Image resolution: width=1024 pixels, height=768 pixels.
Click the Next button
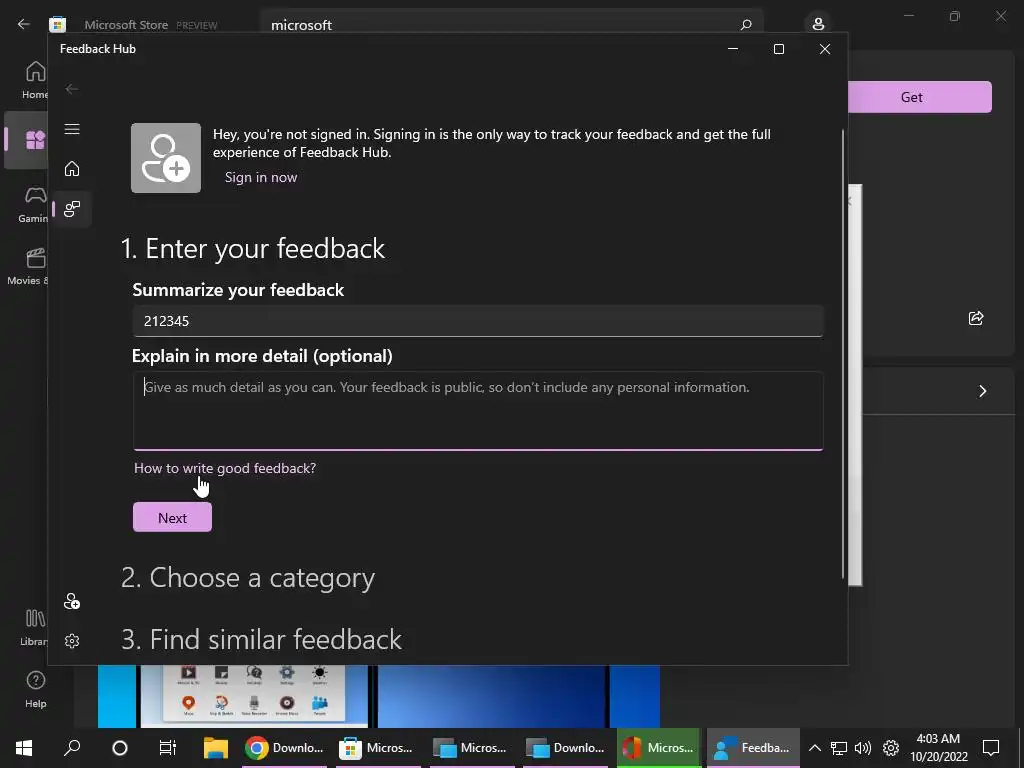(172, 517)
